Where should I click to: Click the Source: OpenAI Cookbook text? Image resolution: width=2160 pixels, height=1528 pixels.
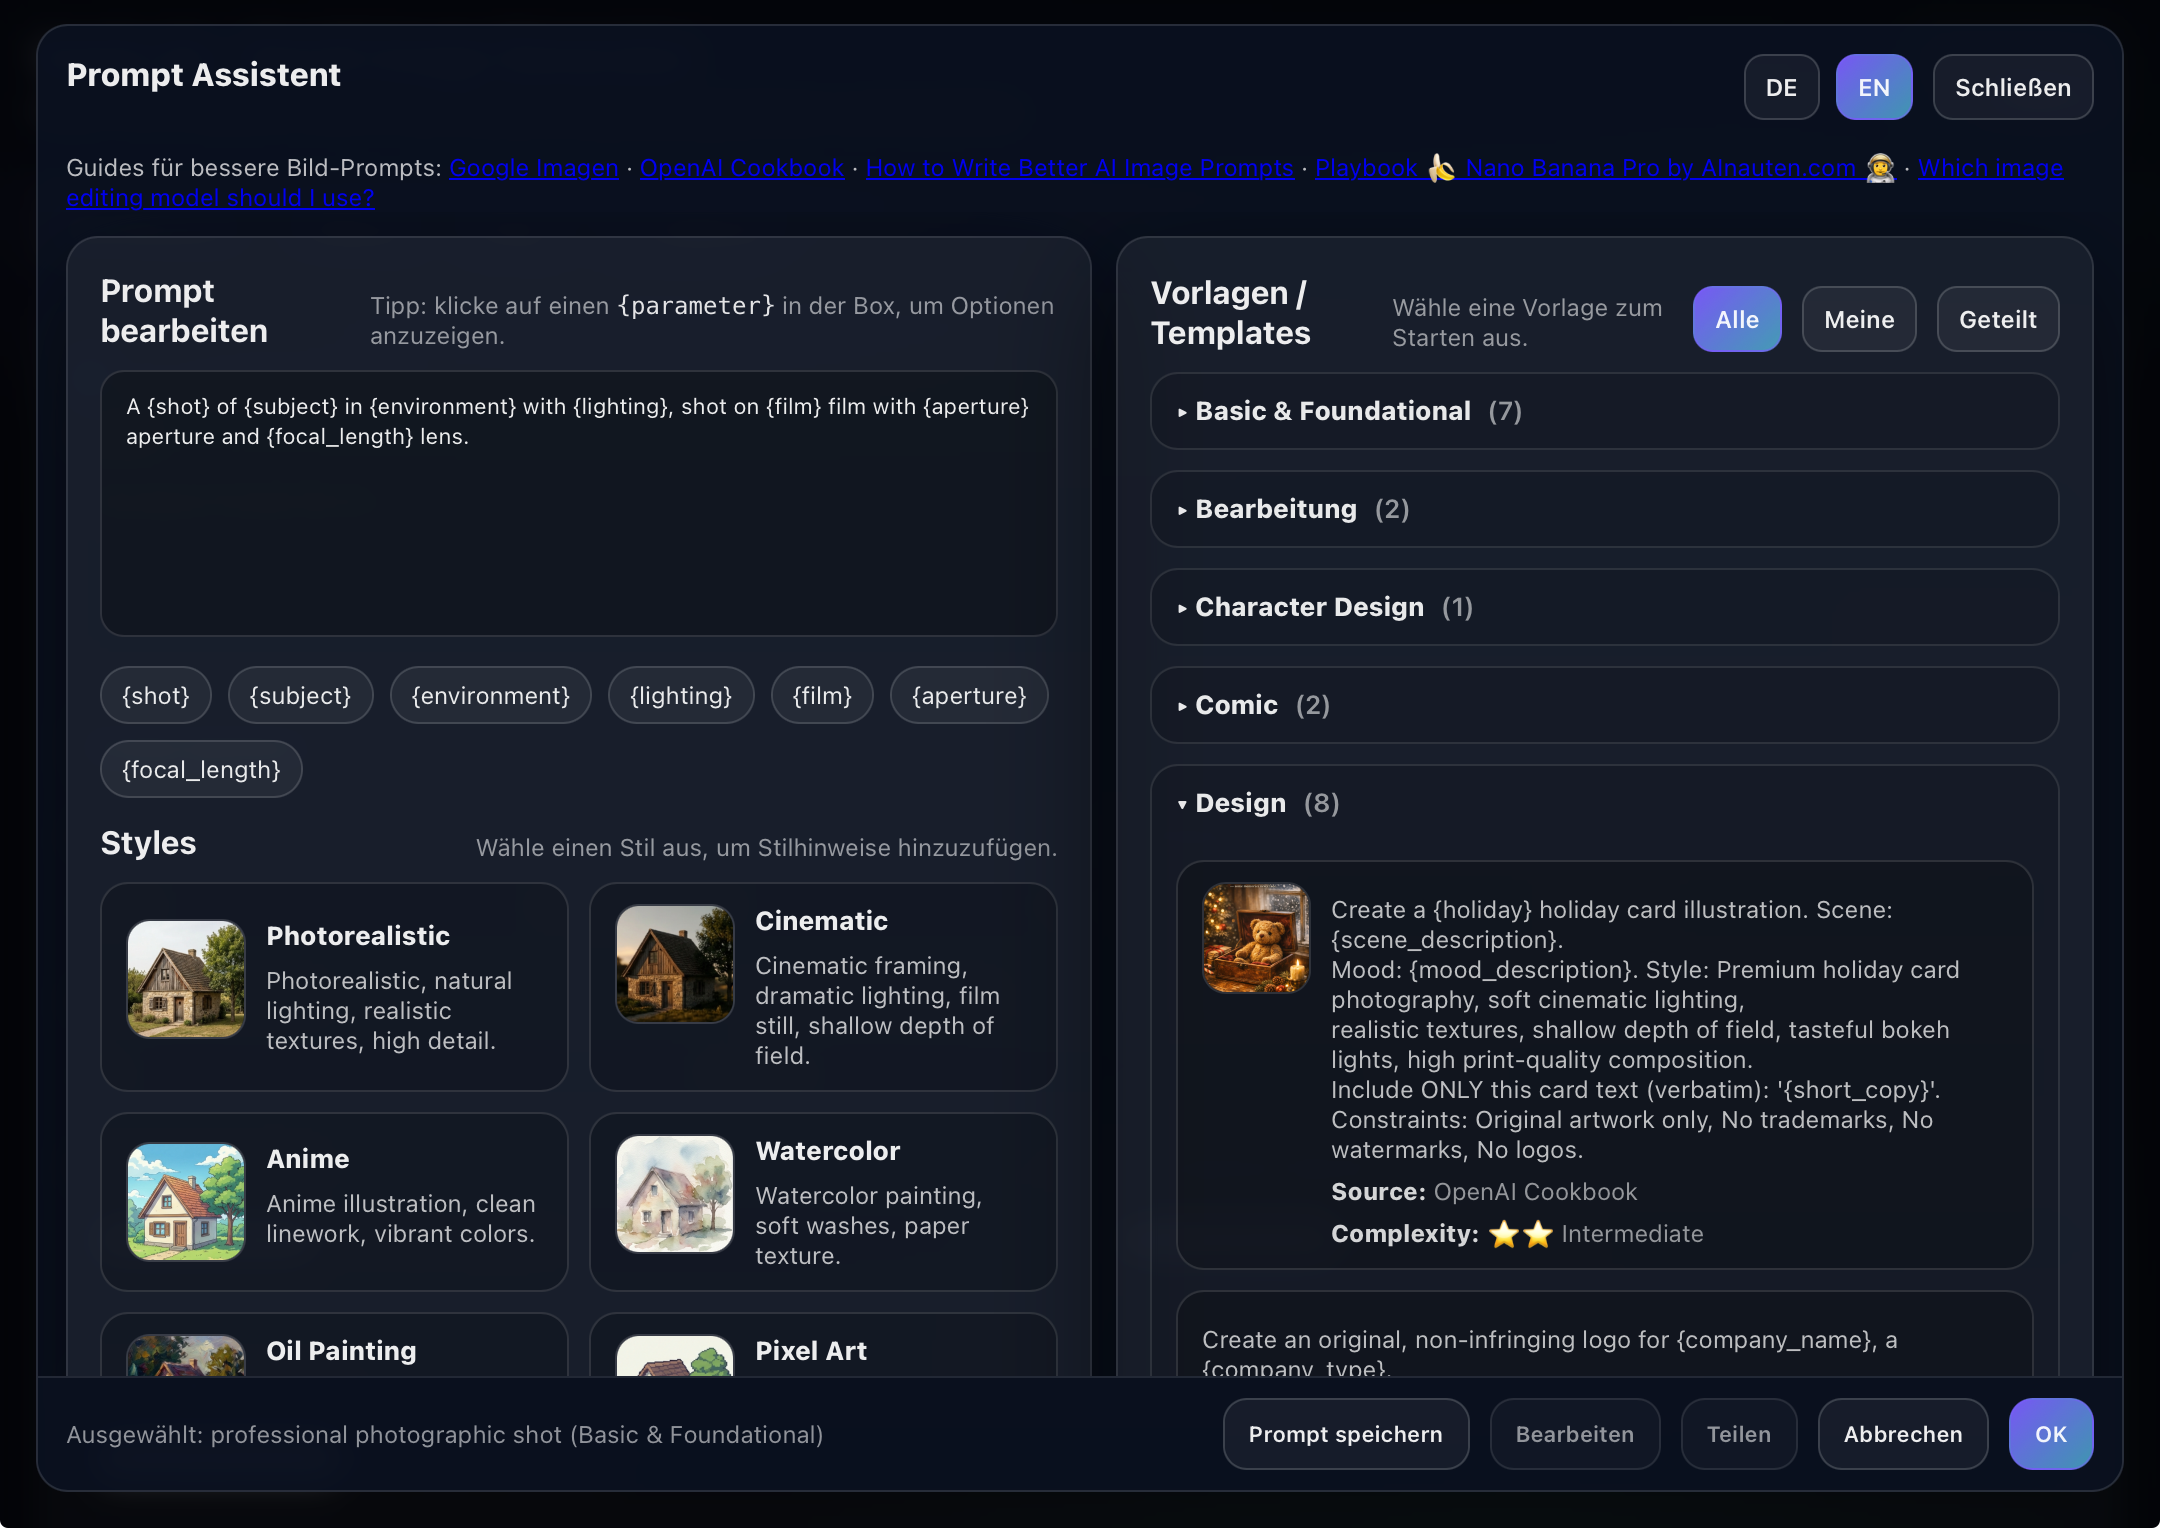(1484, 1192)
